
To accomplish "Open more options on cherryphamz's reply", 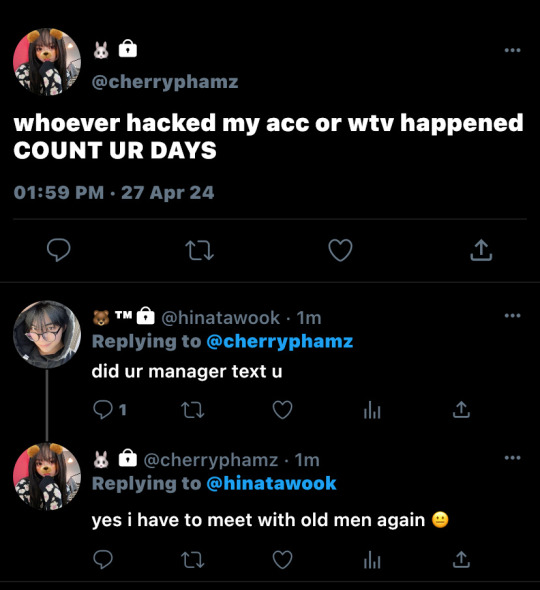I will (513, 458).
